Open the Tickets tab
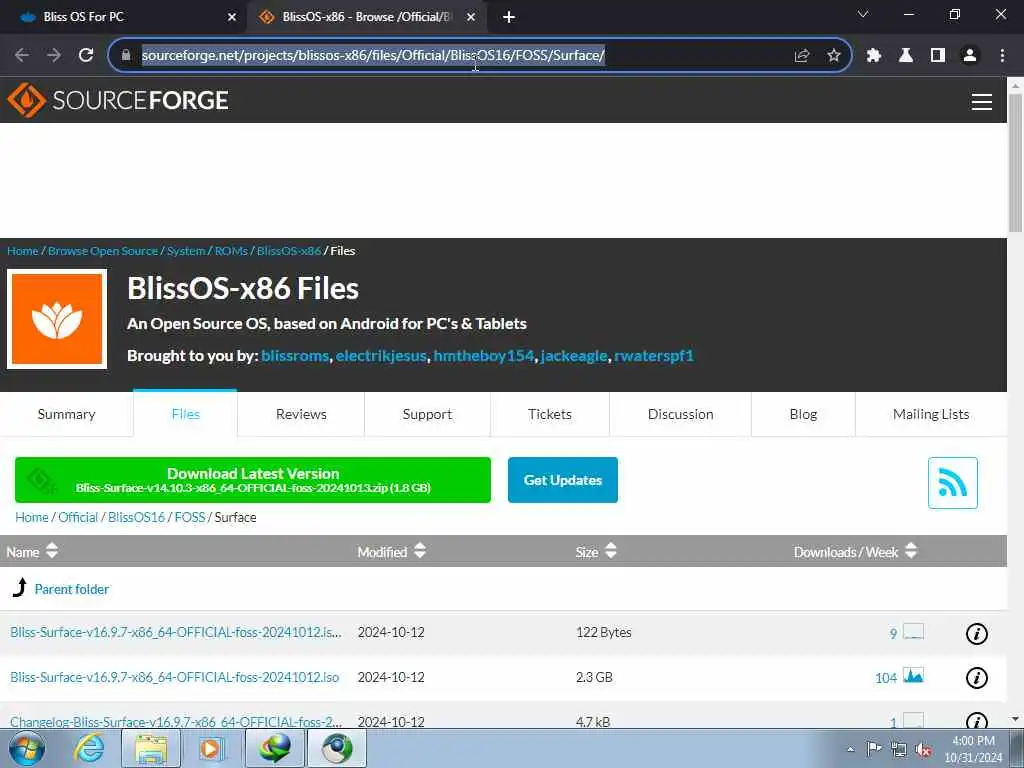 tap(550, 414)
